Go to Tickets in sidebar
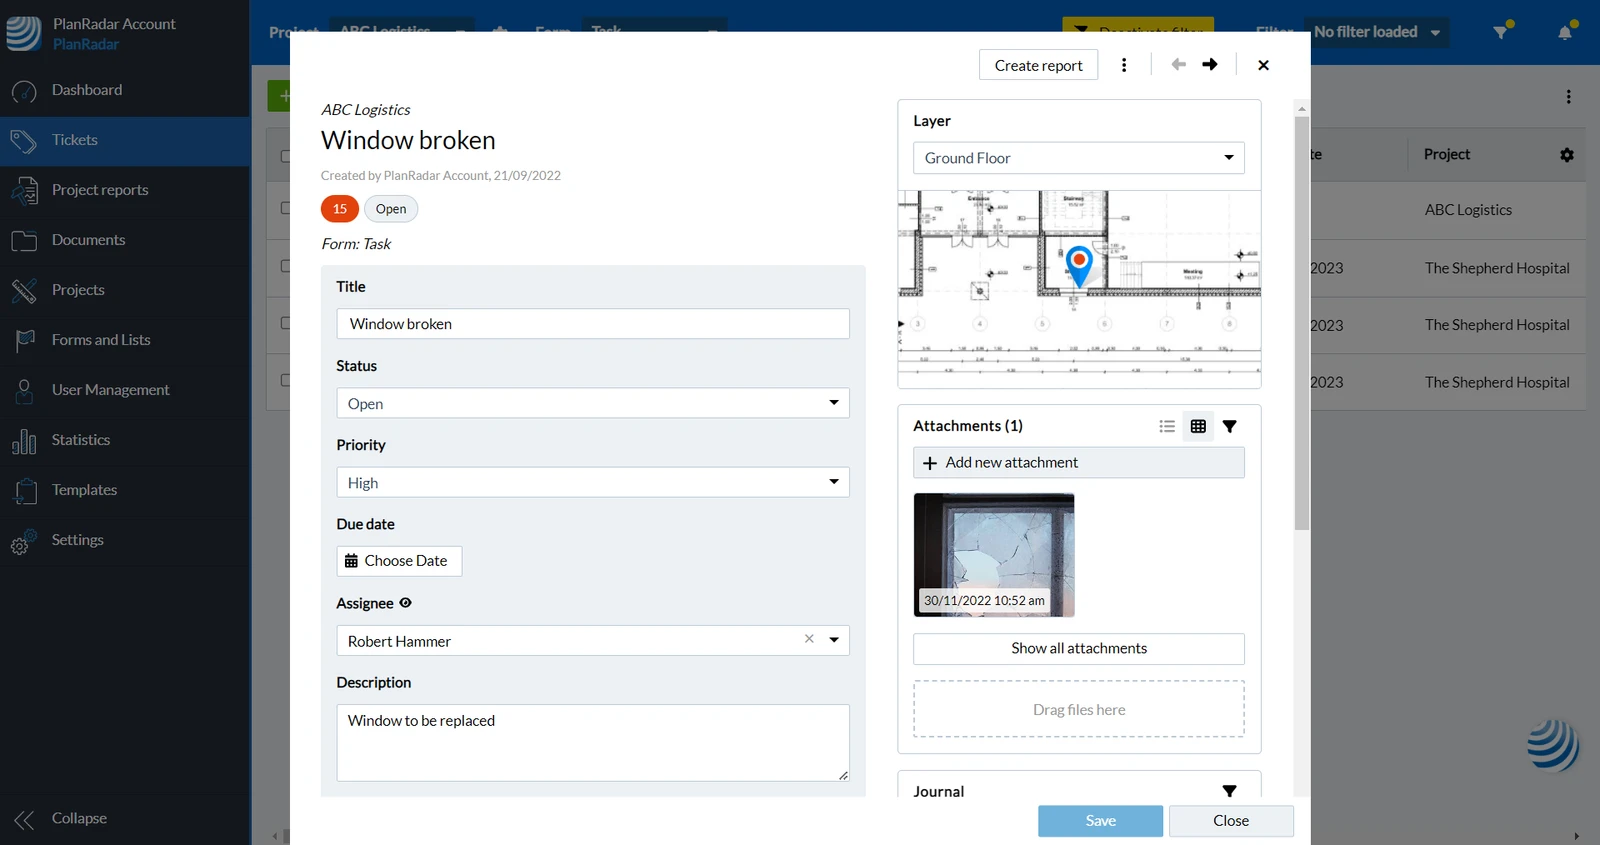1600x845 pixels. tap(125, 140)
